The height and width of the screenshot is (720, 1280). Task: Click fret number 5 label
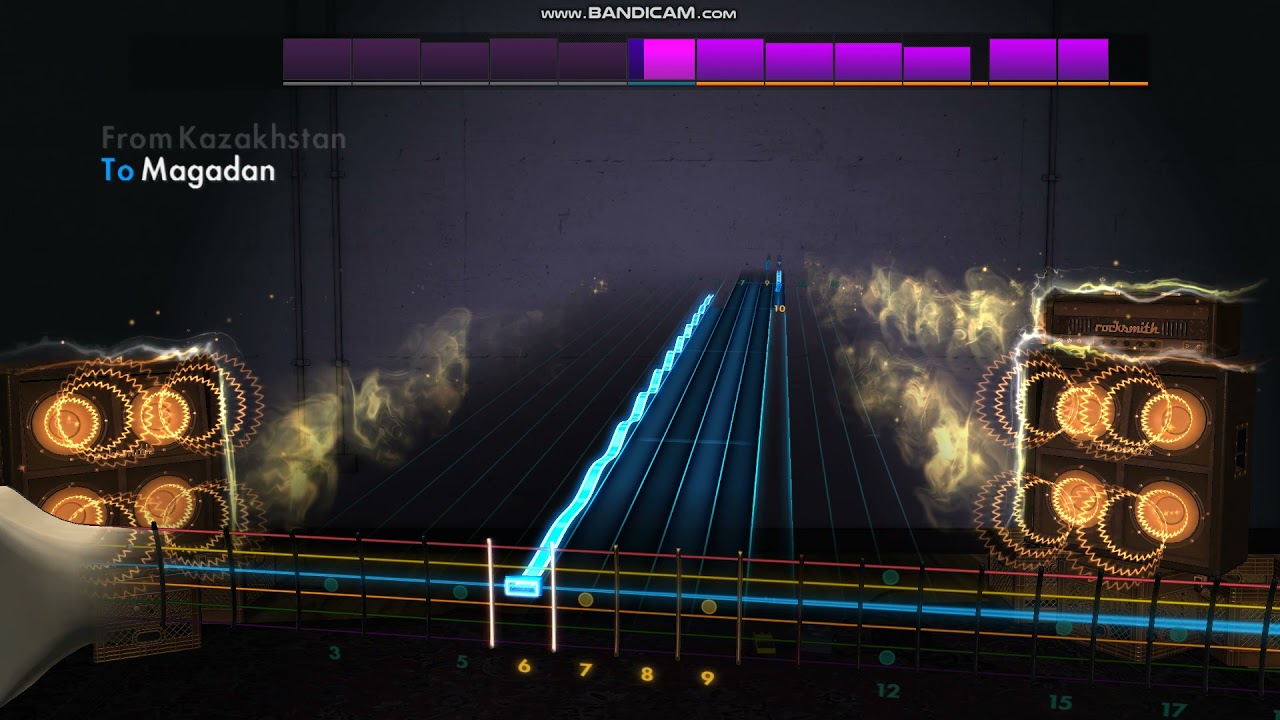click(462, 661)
